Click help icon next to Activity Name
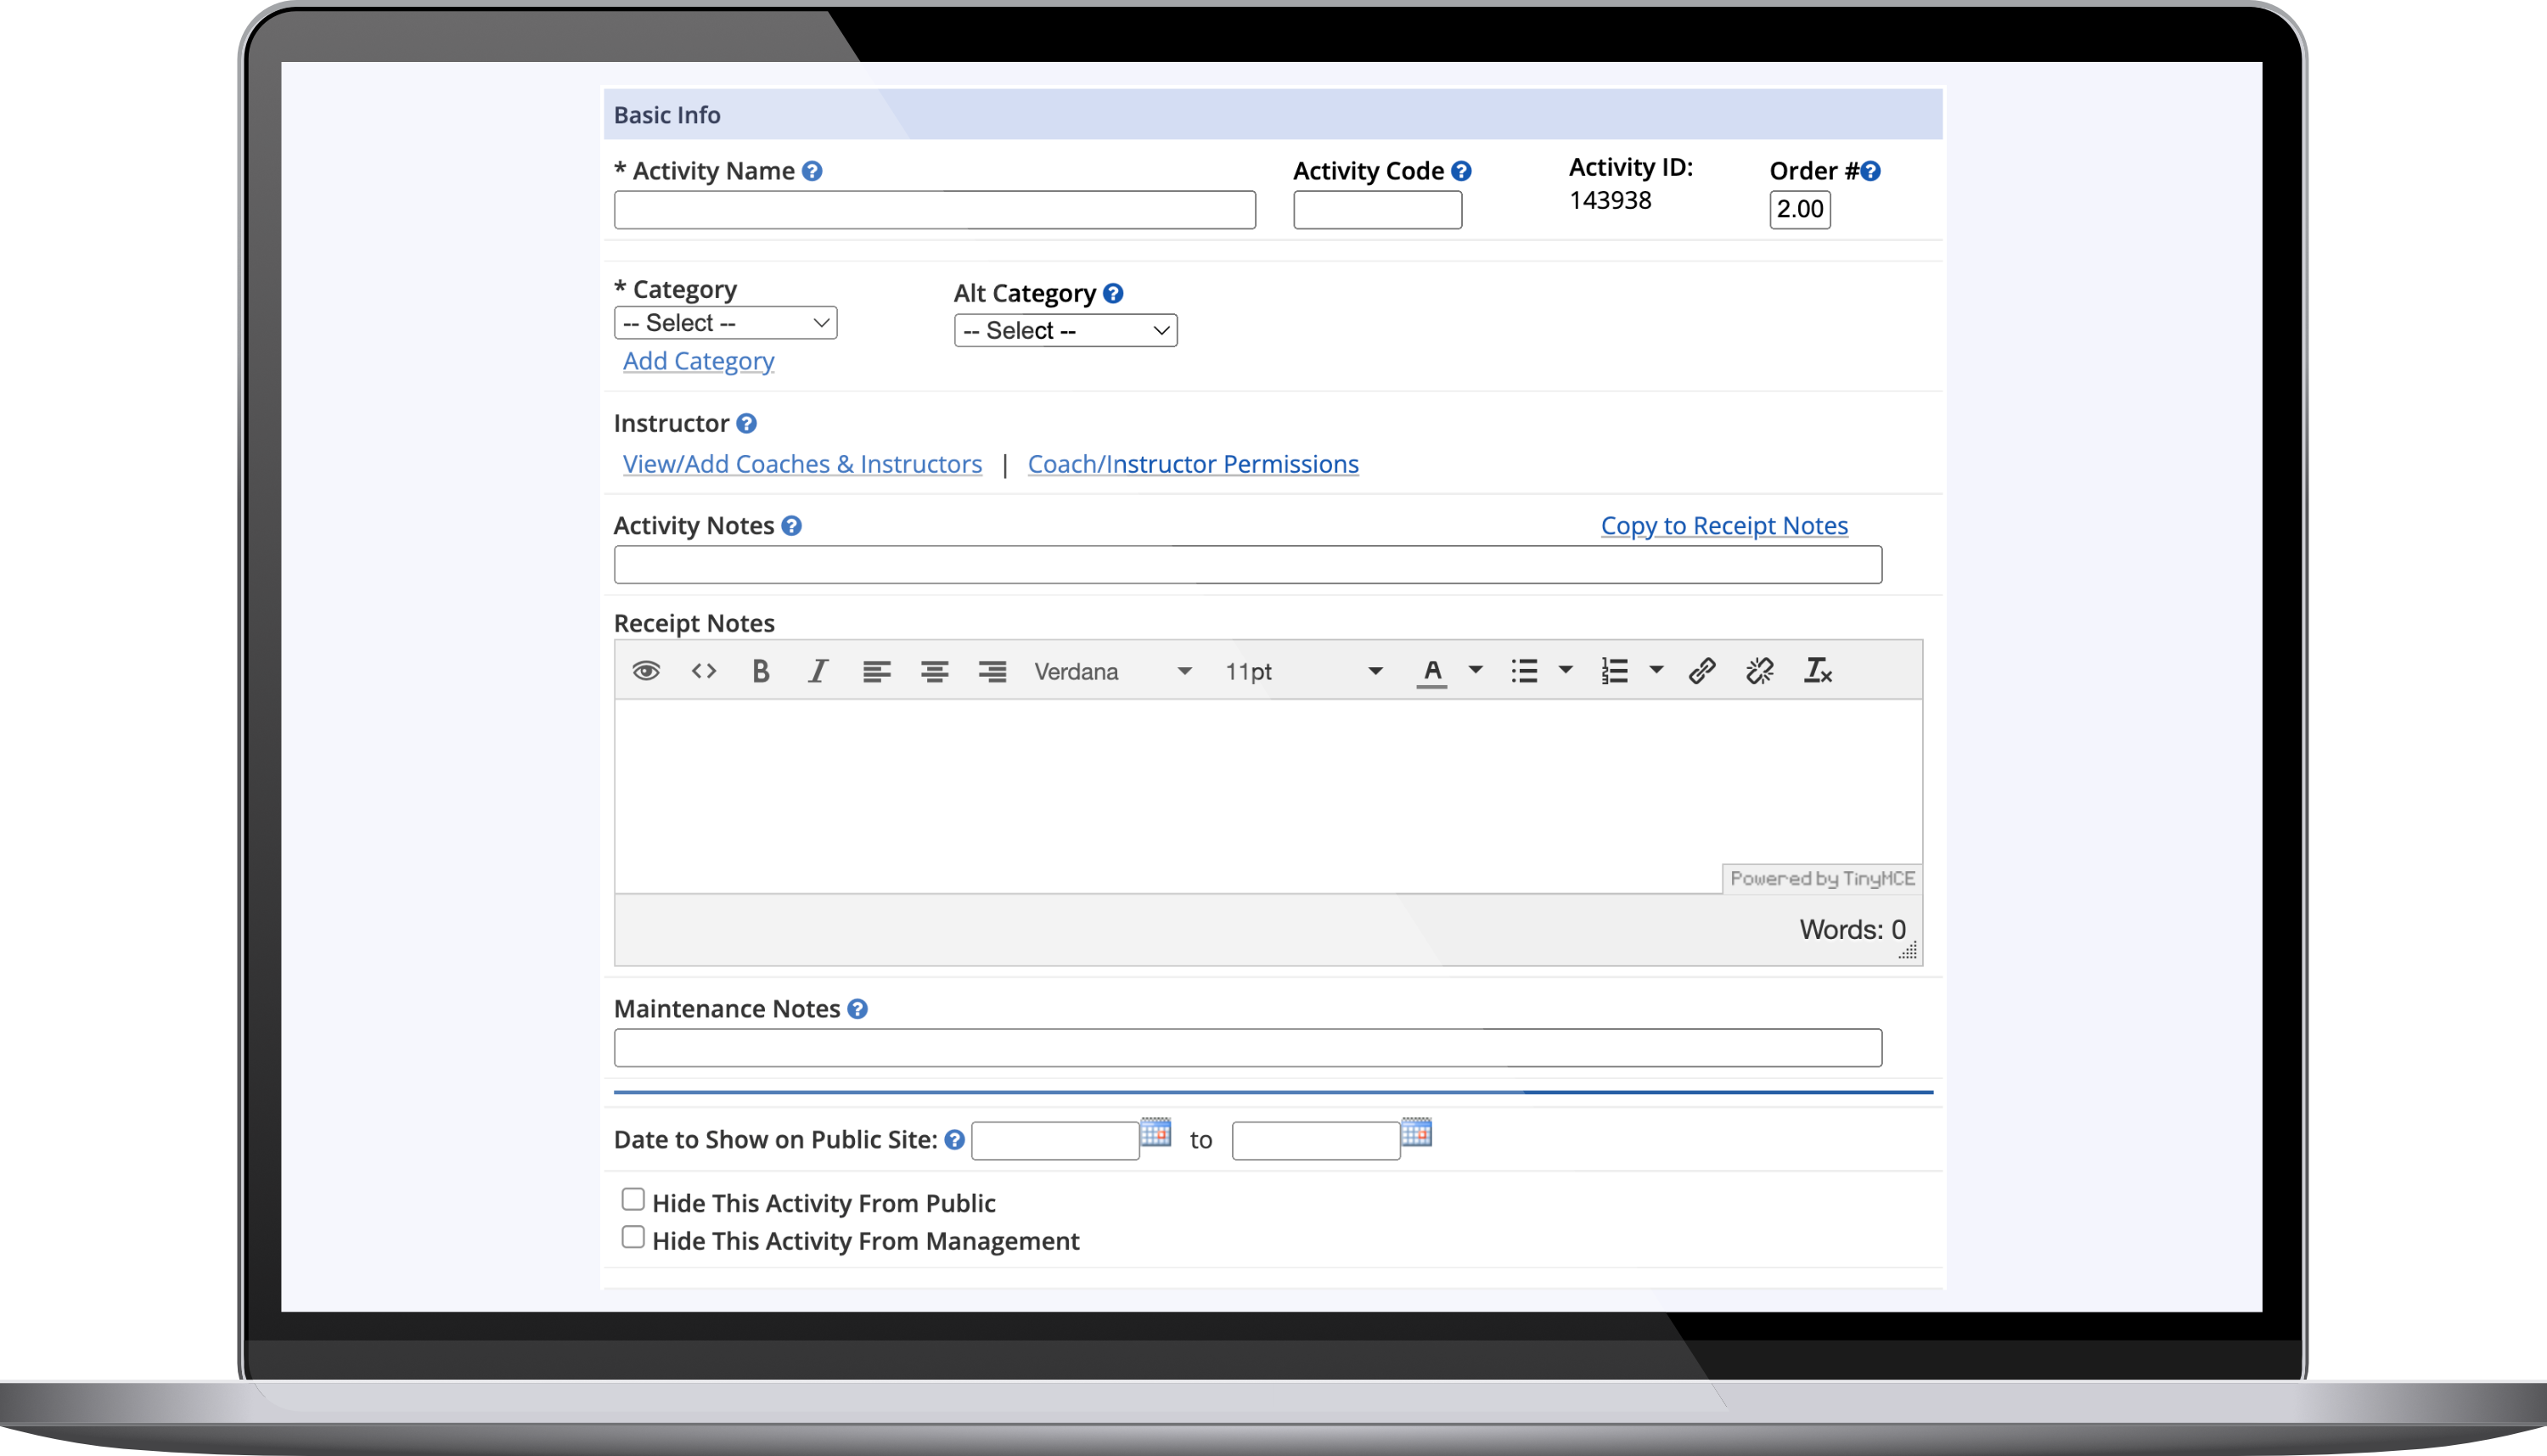The width and height of the screenshot is (2547, 1456). pyautogui.click(x=812, y=171)
